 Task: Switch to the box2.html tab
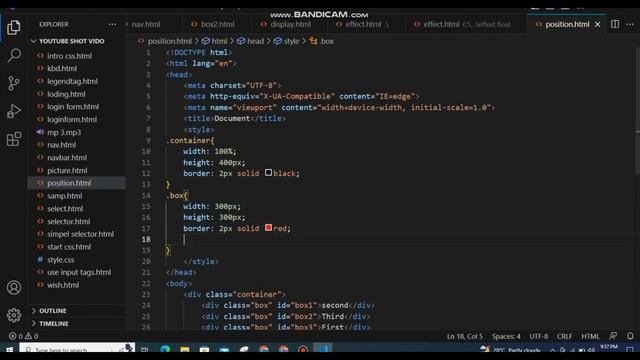click(217, 24)
